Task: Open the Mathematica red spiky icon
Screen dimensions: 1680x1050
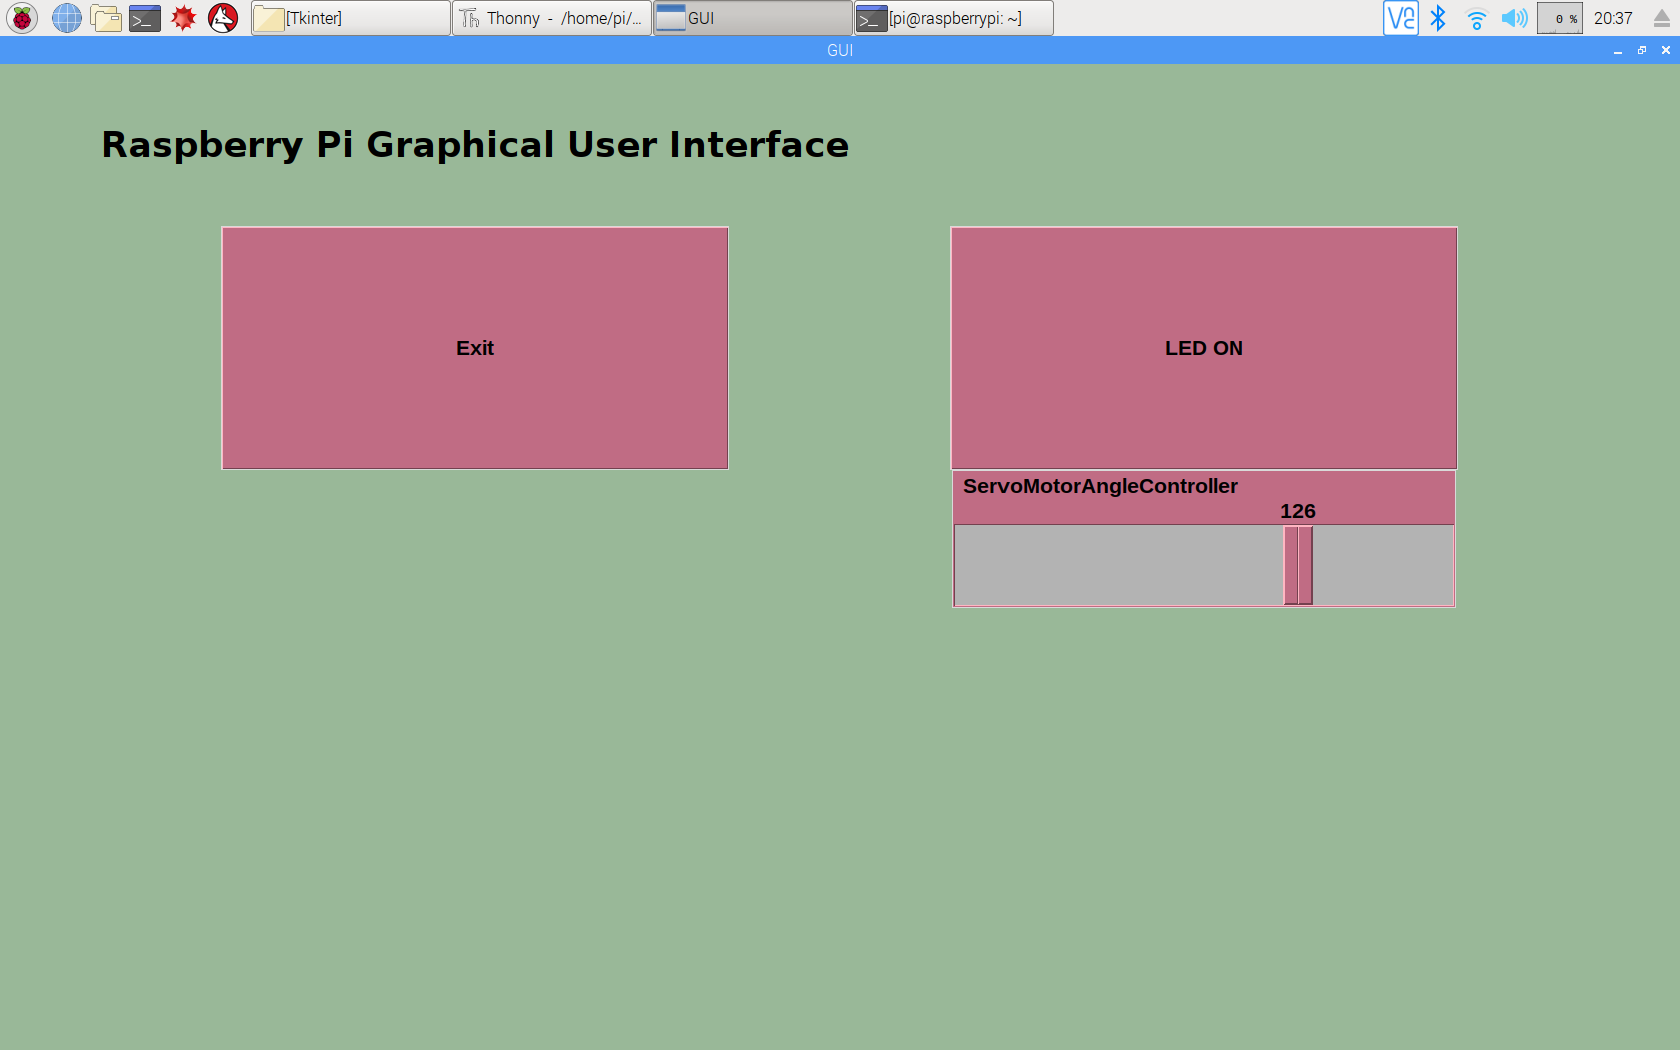Action: [x=184, y=18]
